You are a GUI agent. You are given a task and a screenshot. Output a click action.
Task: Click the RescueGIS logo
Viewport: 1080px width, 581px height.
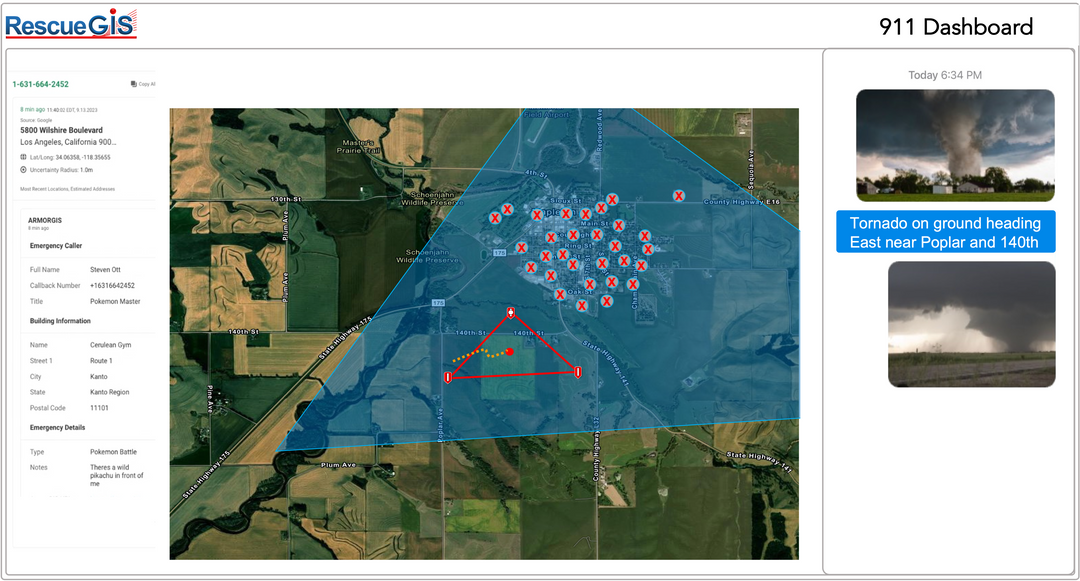(70, 24)
